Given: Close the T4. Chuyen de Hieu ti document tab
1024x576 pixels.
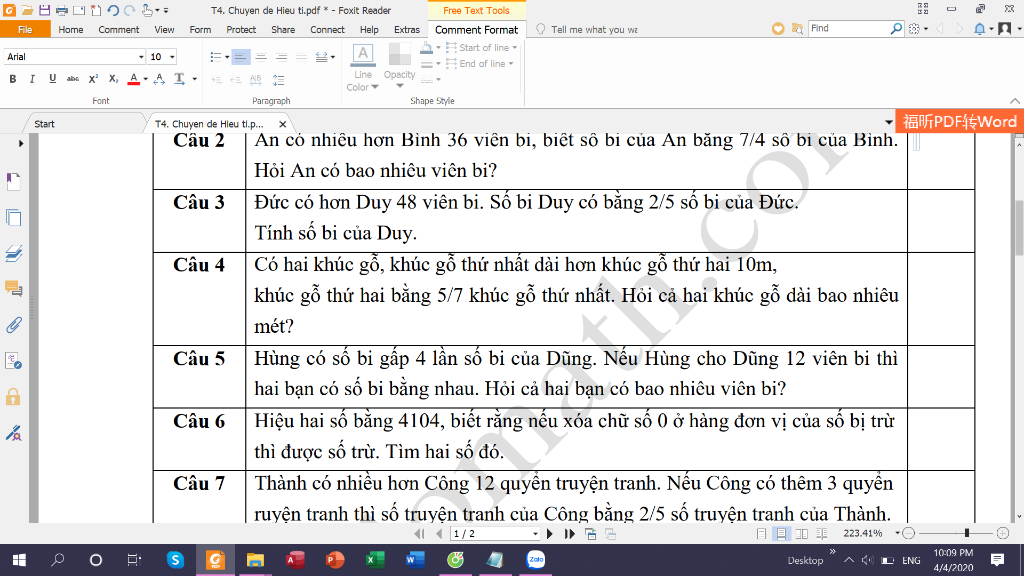Looking at the screenshot, I should click(x=282, y=123).
